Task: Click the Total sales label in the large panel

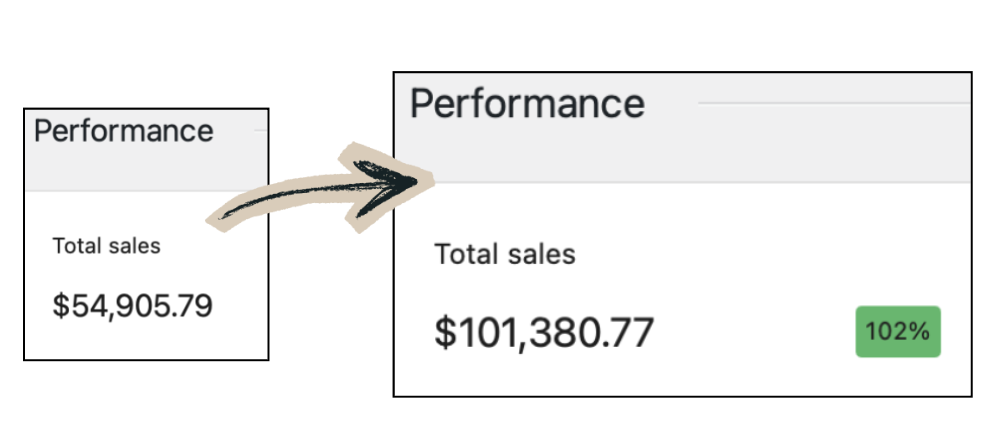Action: [x=505, y=254]
